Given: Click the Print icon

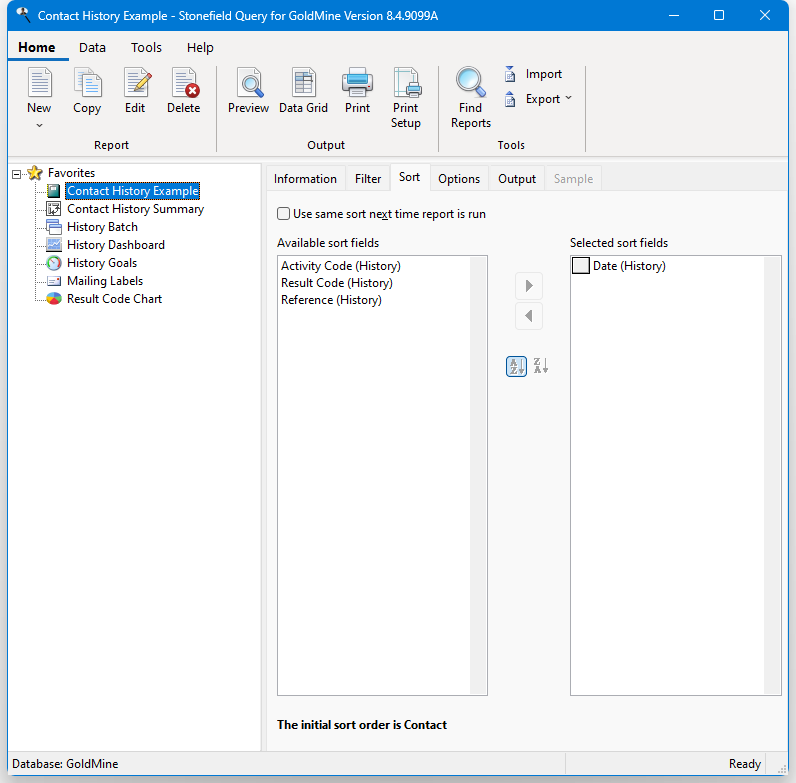Looking at the screenshot, I should (357, 82).
